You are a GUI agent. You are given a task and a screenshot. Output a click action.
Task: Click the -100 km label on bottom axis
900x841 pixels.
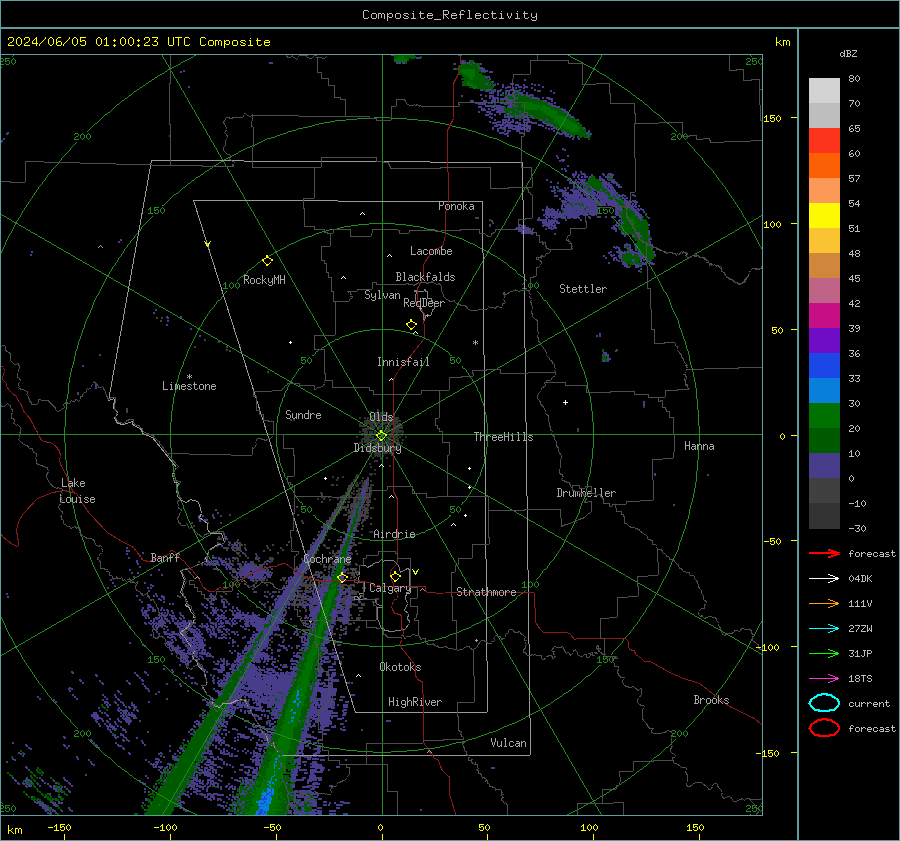point(164,827)
